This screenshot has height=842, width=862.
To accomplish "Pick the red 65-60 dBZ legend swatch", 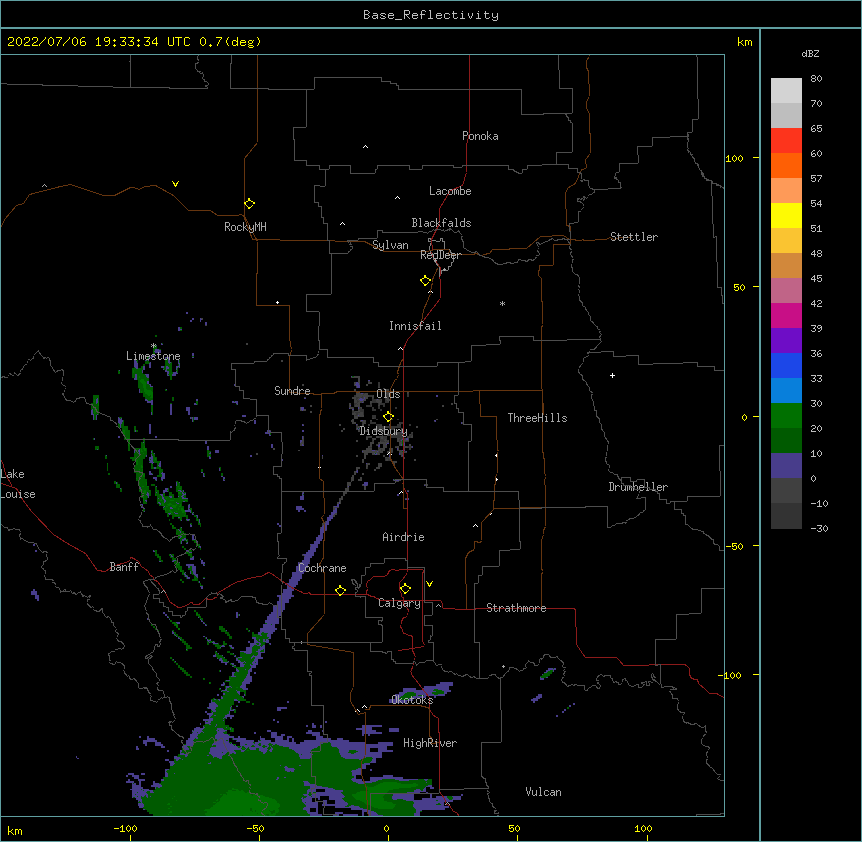I will pos(786,140).
